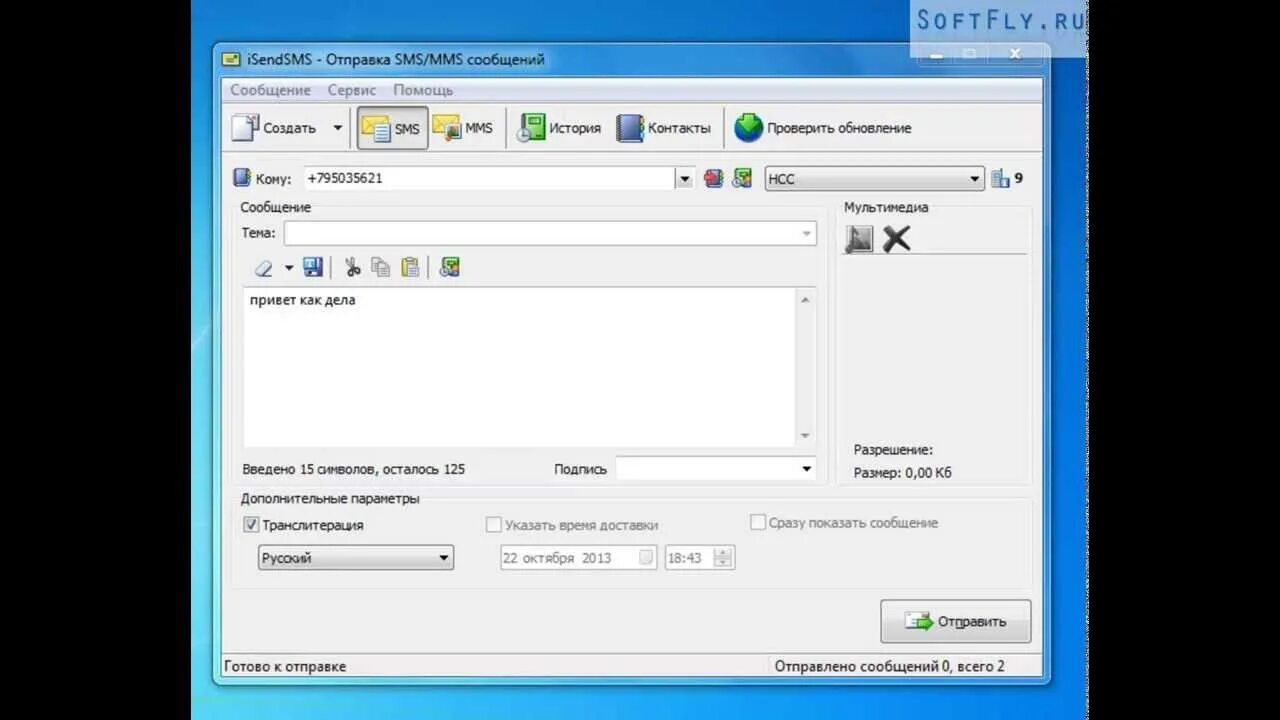Save message with the floppy disk icon
1280x720 pixels.
313,267
